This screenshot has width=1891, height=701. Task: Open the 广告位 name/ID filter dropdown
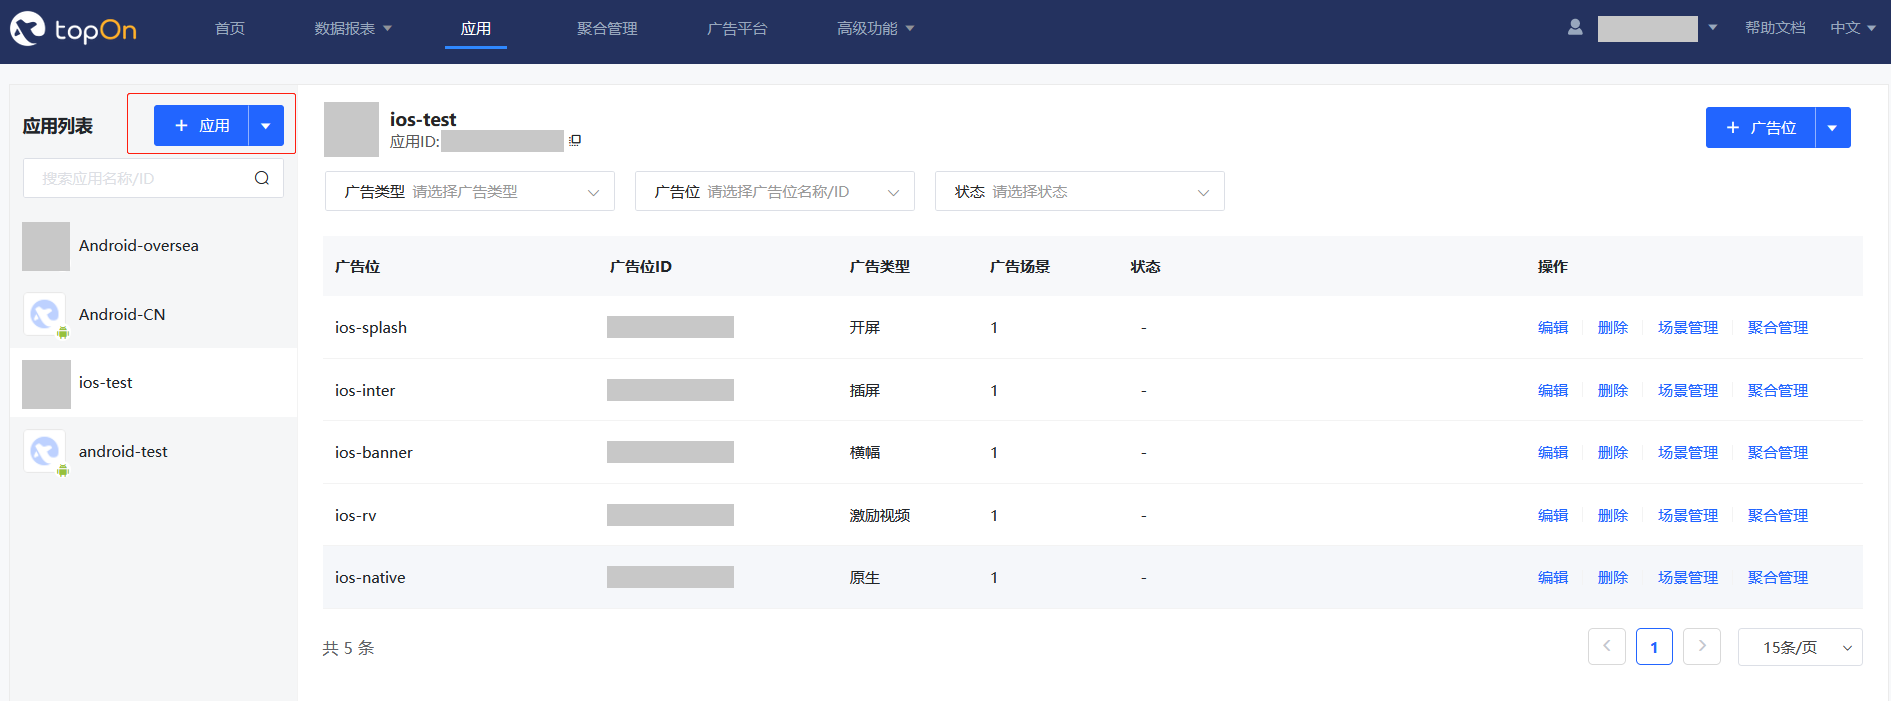(x=775, y=191)
